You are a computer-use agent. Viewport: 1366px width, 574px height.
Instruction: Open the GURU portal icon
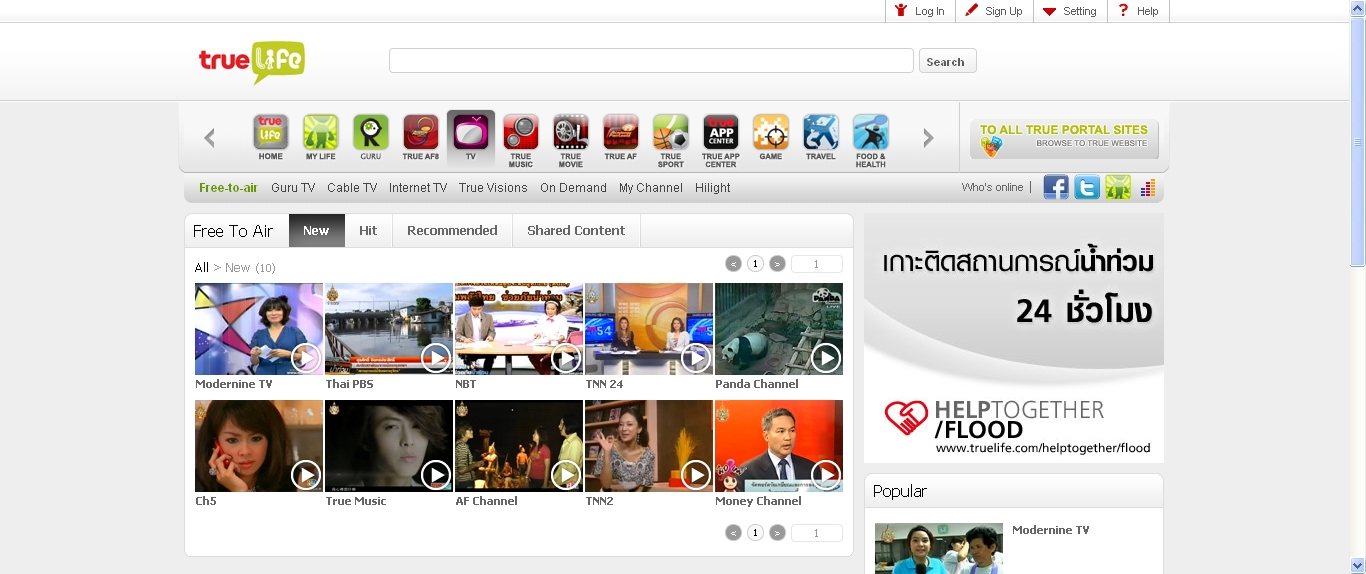(371, 137)
